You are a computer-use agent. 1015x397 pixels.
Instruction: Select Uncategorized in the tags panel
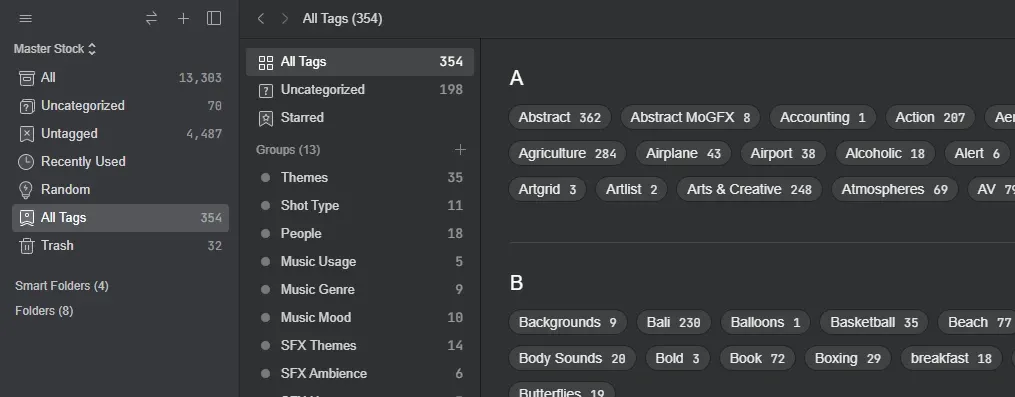point(360,90)
